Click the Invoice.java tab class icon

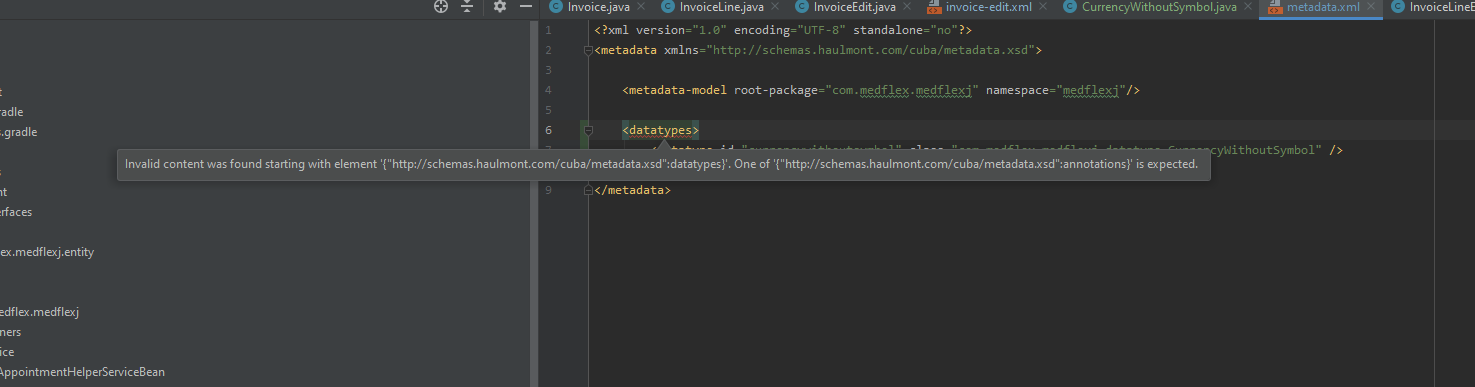coord(556,7)
